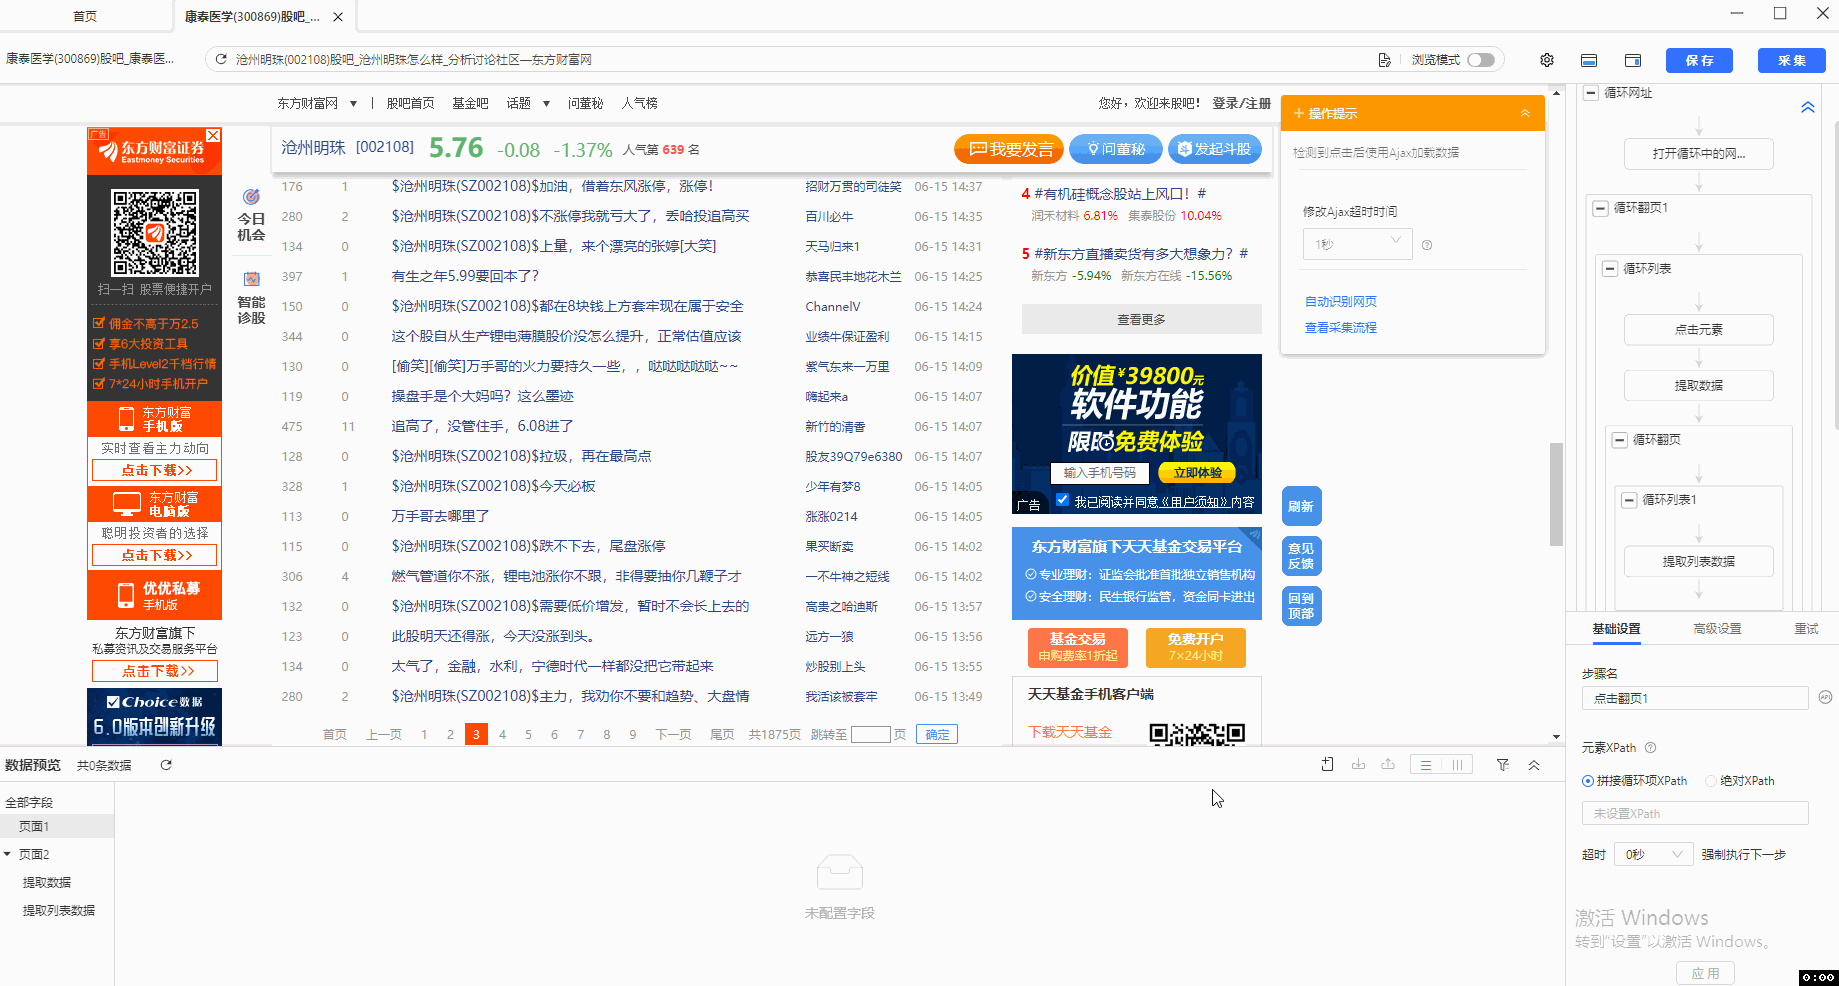Image resolution: width=1839 pixels, height=986 pixels.
Task: Select the 点击元素 workflow step
Action: pos(1699,329)
